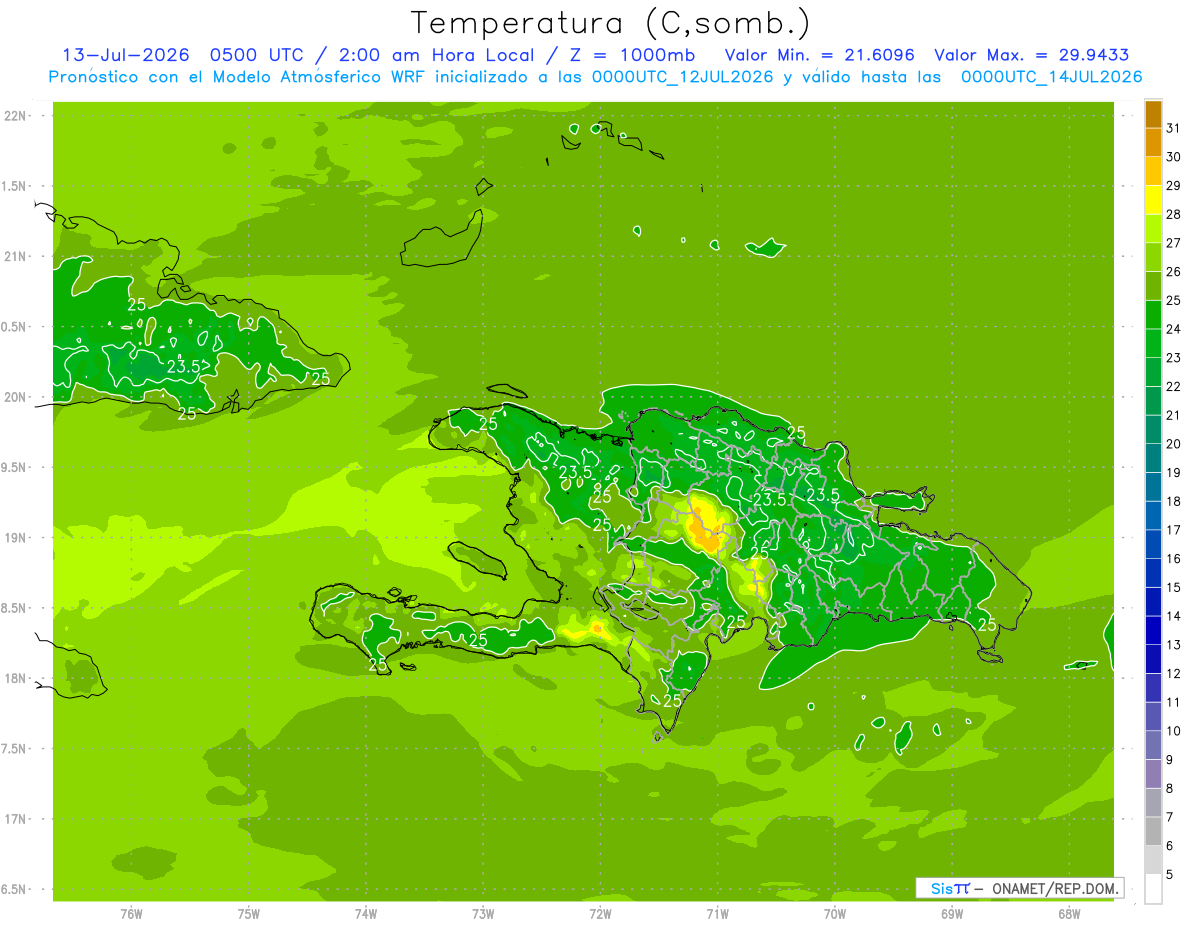Click the 'Temperatura (C,somb.)' title
This screenshot has height=927, width=1200.
611,22
